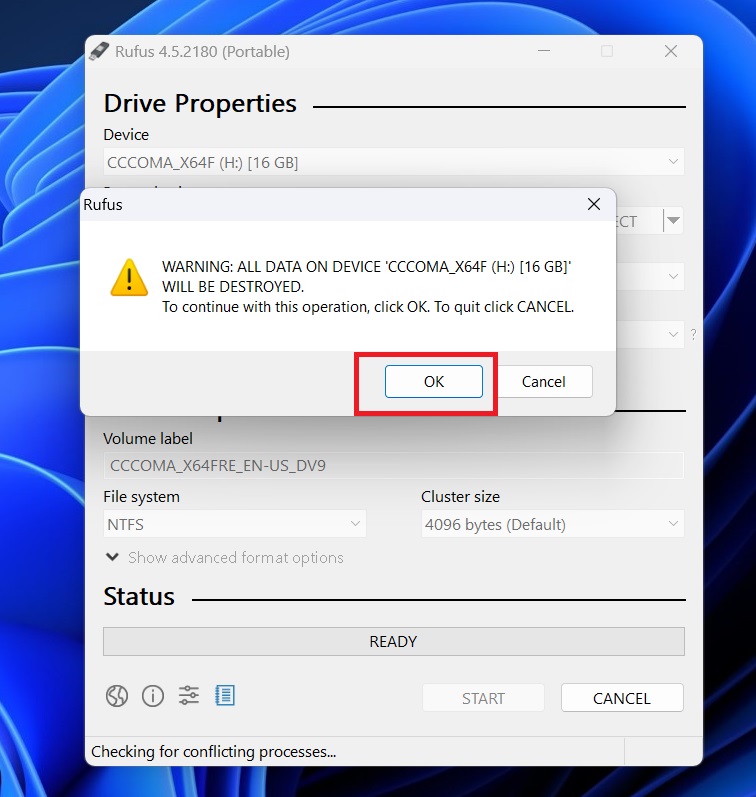The image size is (756, 797).
Task: Click the main window CANCEL button
Action: (622, 698)
